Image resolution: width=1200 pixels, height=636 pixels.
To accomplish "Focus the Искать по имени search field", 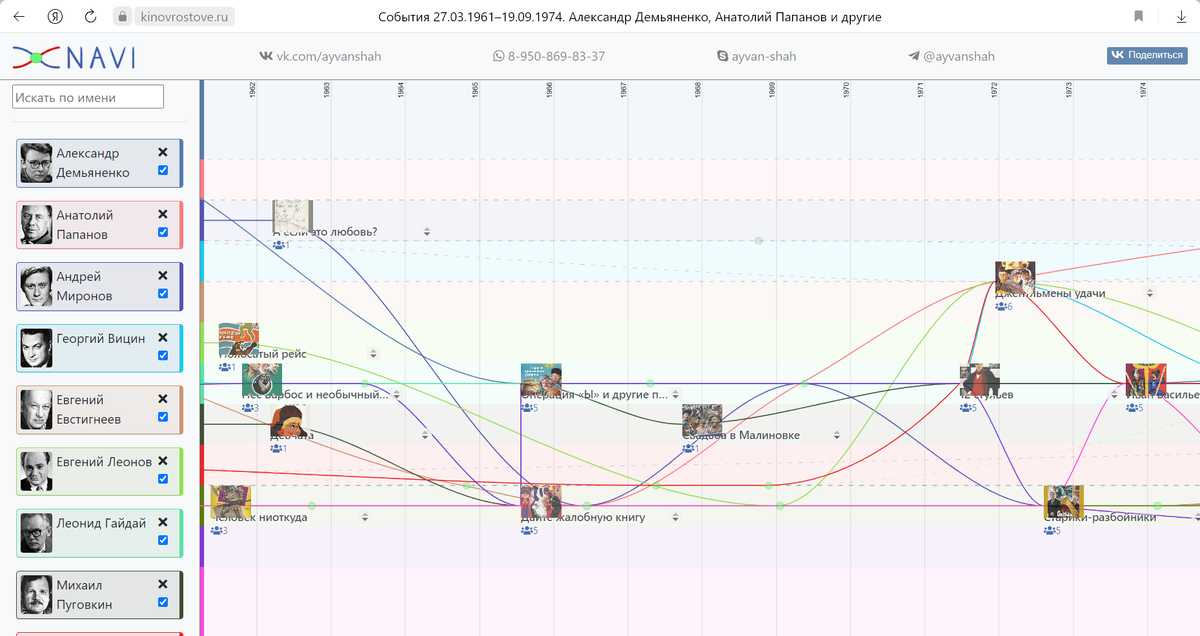I will (x=88, y=97).
